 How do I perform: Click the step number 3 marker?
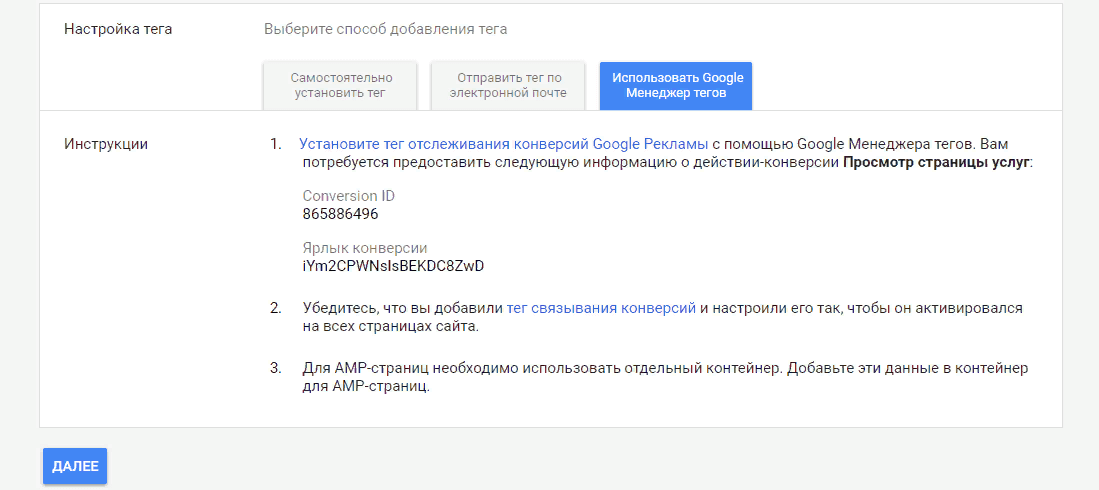[x=276, y=368]
